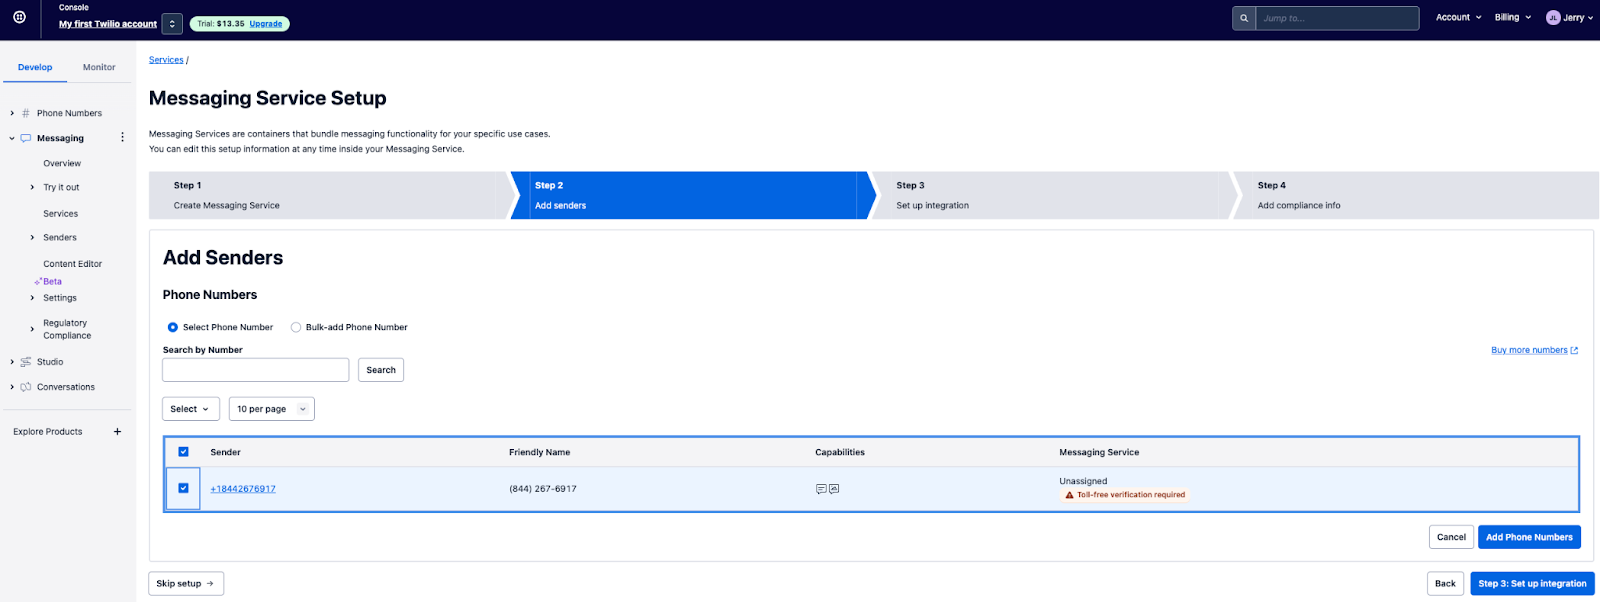Screen dimensions: 1600x602
Task: Click the Toll-free verification required text
Action: point(1131,495)
